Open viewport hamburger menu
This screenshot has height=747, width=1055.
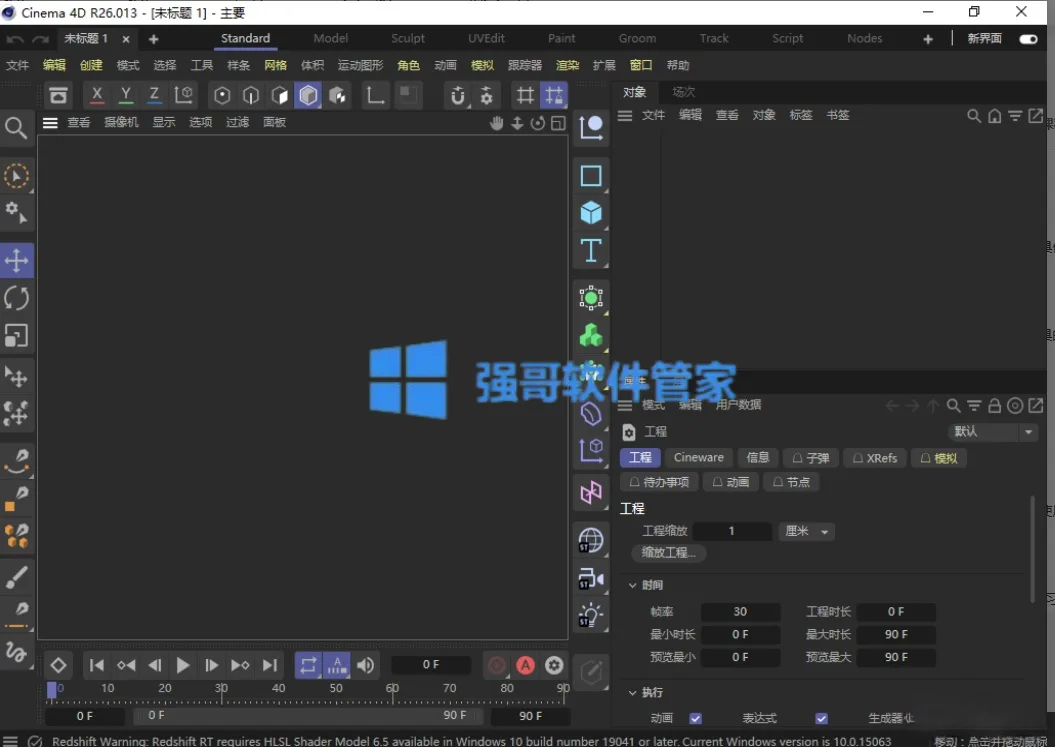[x=50, y=122]
